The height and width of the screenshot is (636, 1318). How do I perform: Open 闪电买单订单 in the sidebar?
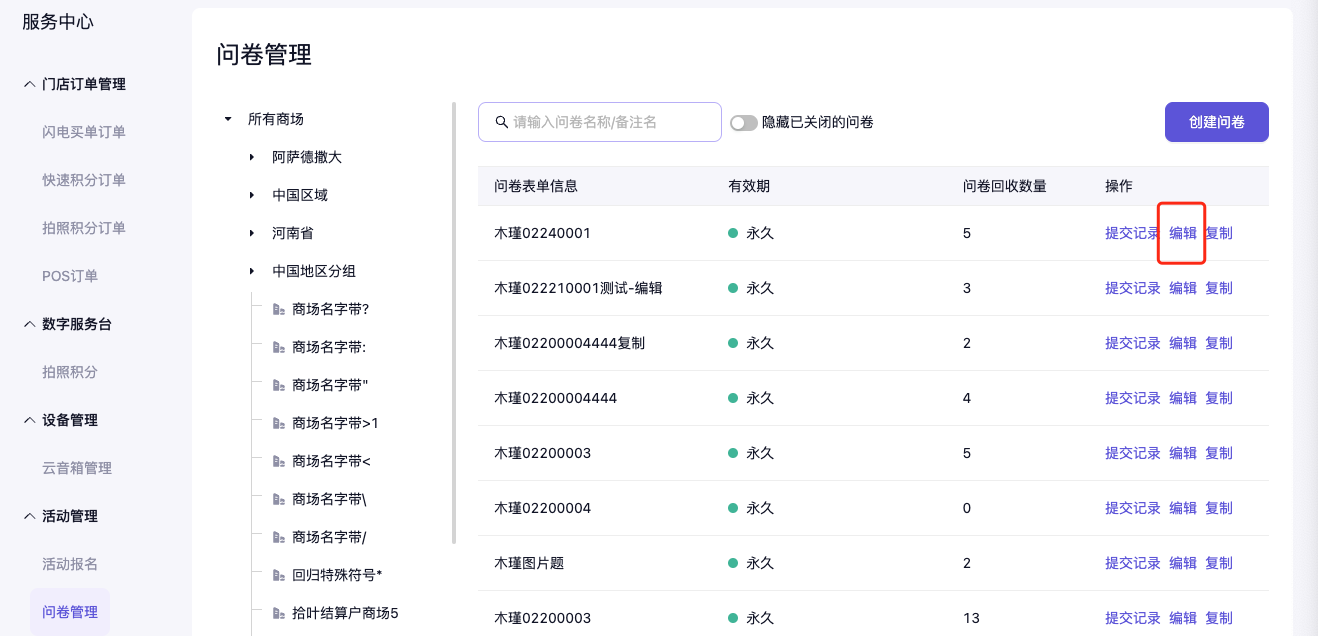point(84,132)
